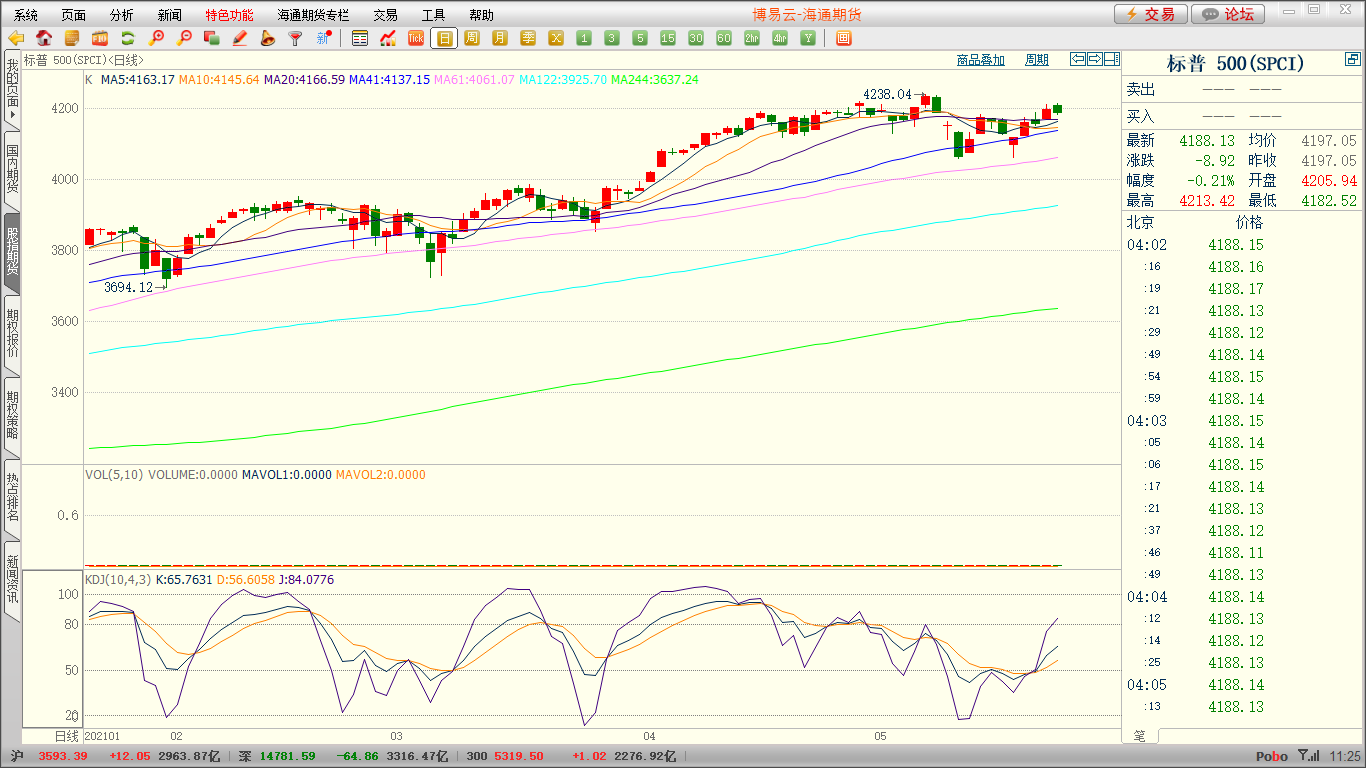Select the 2hr period button
The image size is (1366, 768).
point(752,38)
